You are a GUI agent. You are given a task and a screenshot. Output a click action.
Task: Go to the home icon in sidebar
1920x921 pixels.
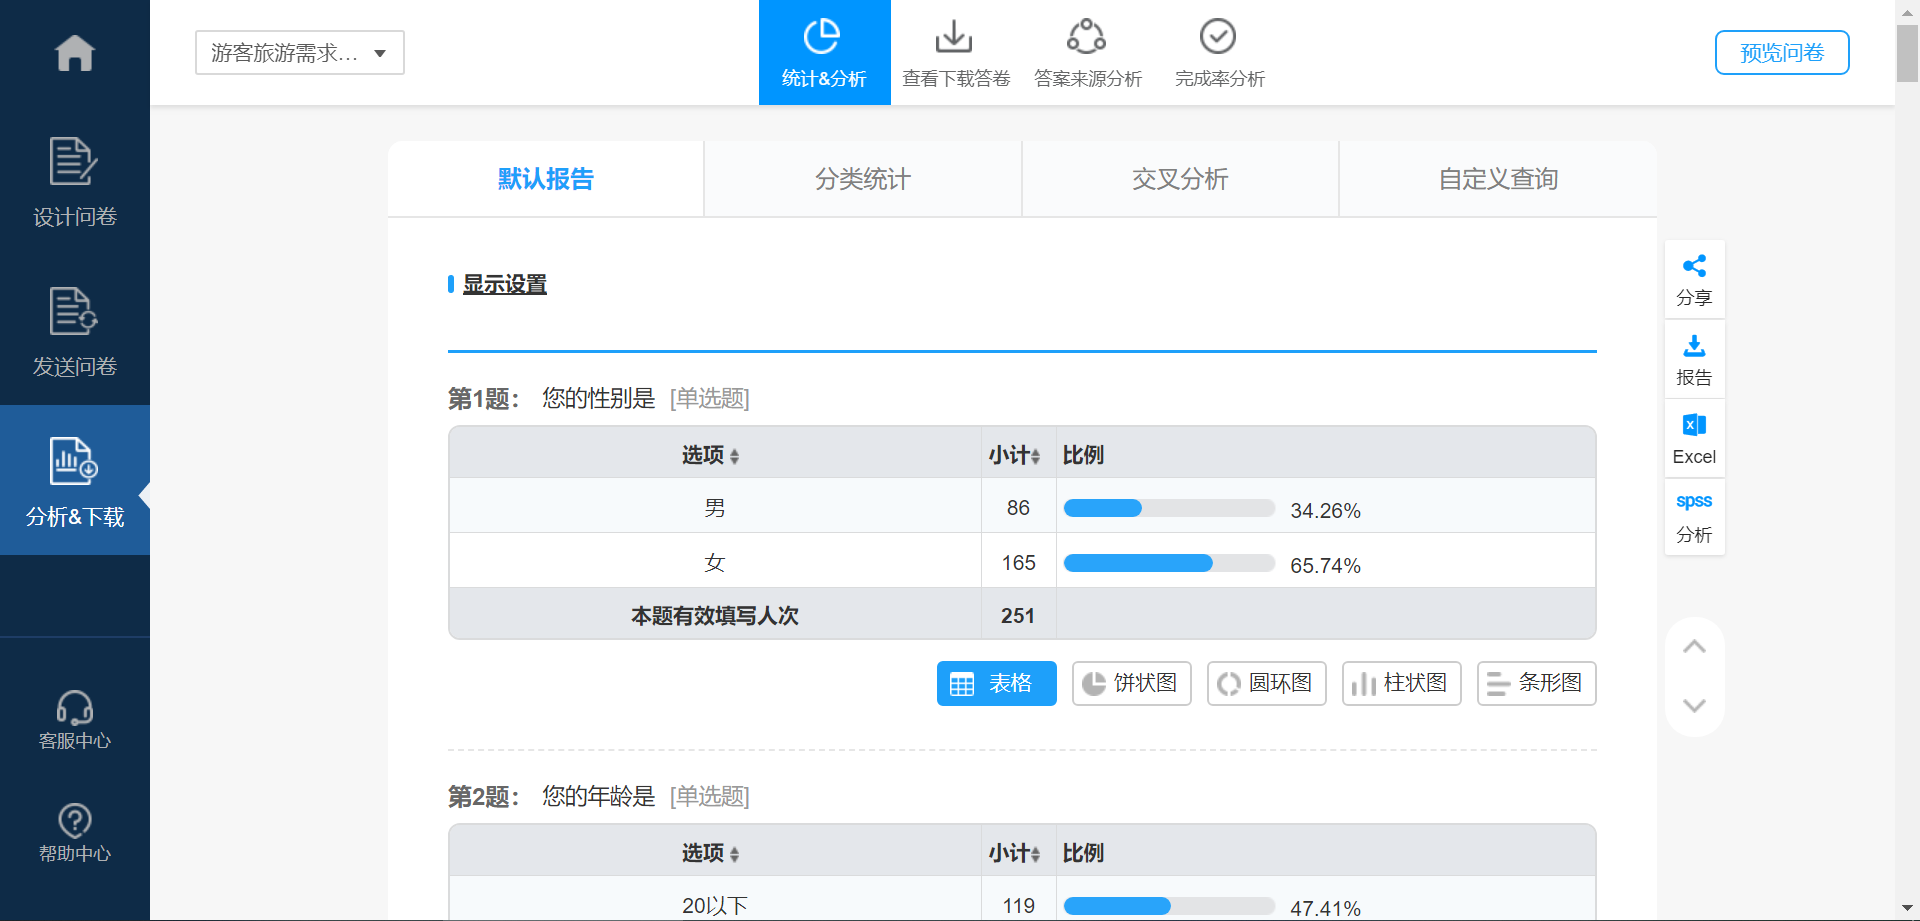pos(75,53)
